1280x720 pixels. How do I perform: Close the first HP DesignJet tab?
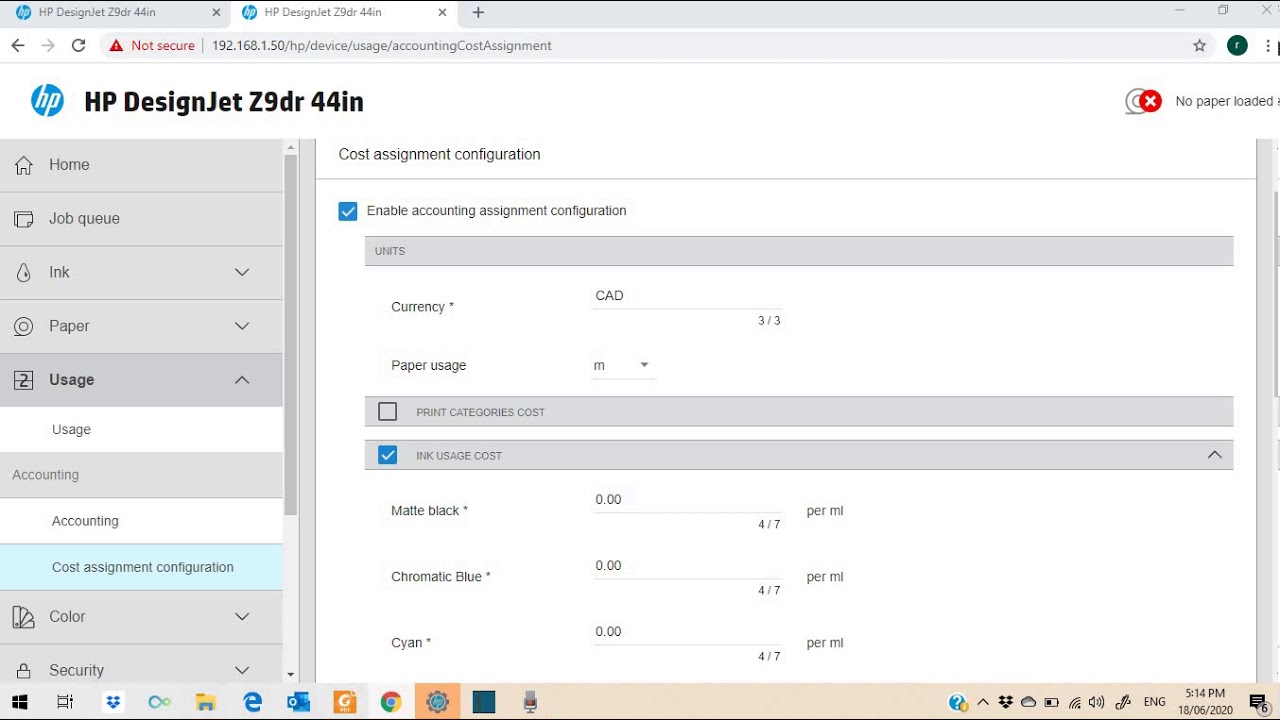pyautogui.click(x=216, y=13)
